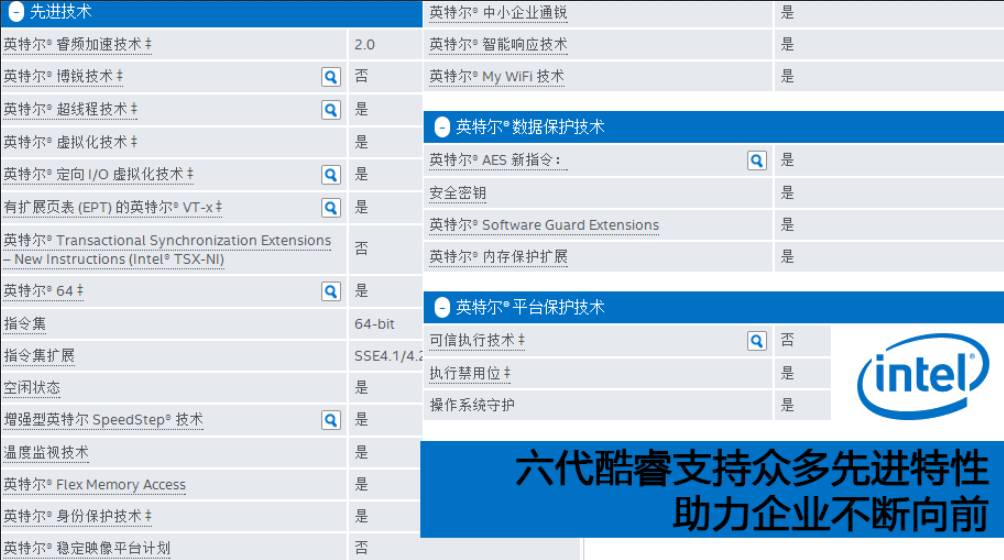This screenshot has height=560, width=1004.
Task: Open search icon for AES 新指令 row
Action: pos(756,160)
